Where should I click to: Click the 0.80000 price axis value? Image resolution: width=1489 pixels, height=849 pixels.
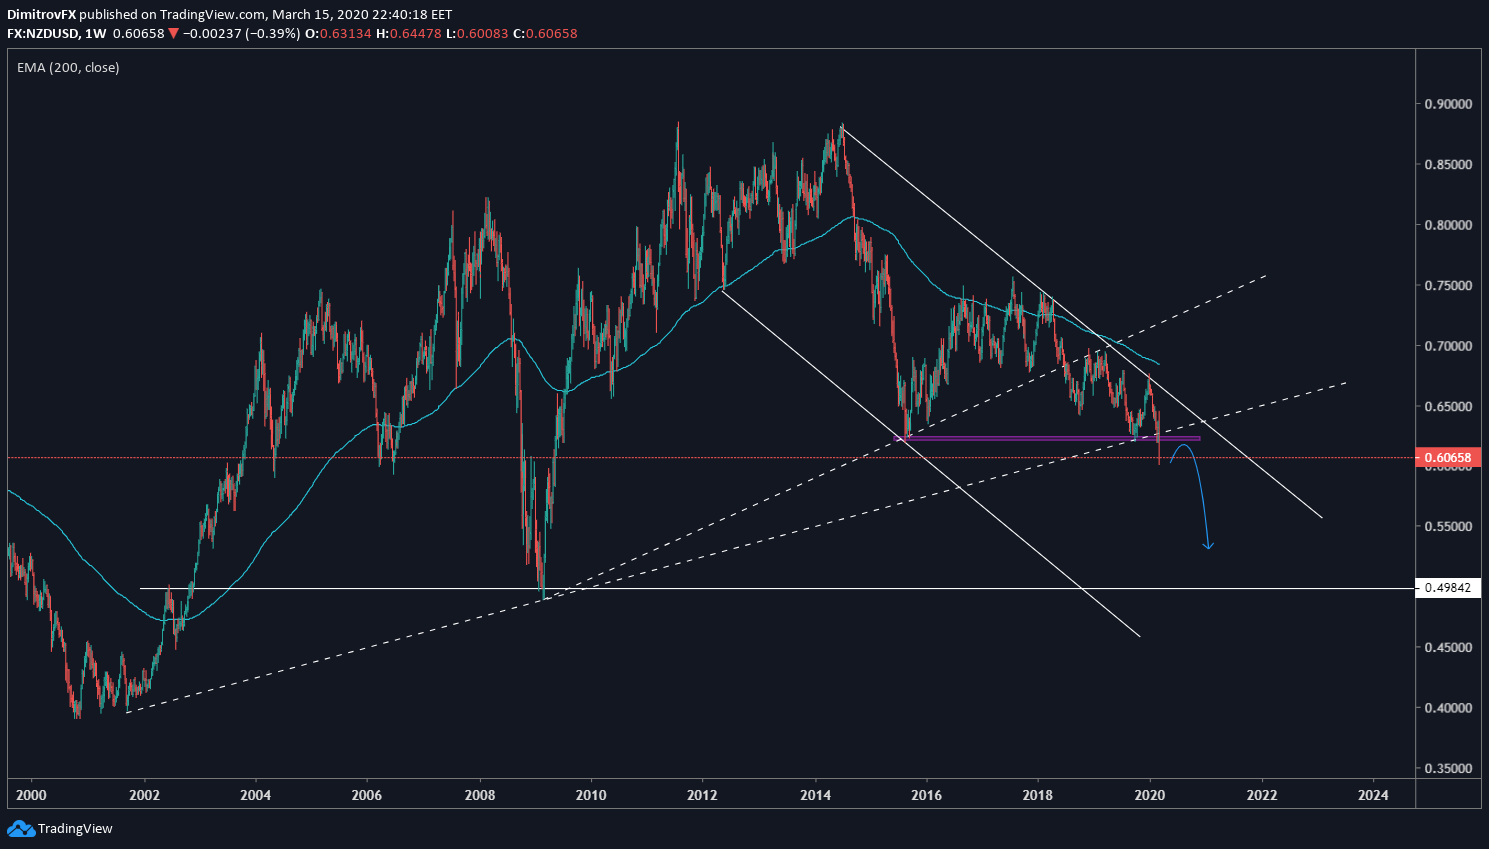point(1448,225)
